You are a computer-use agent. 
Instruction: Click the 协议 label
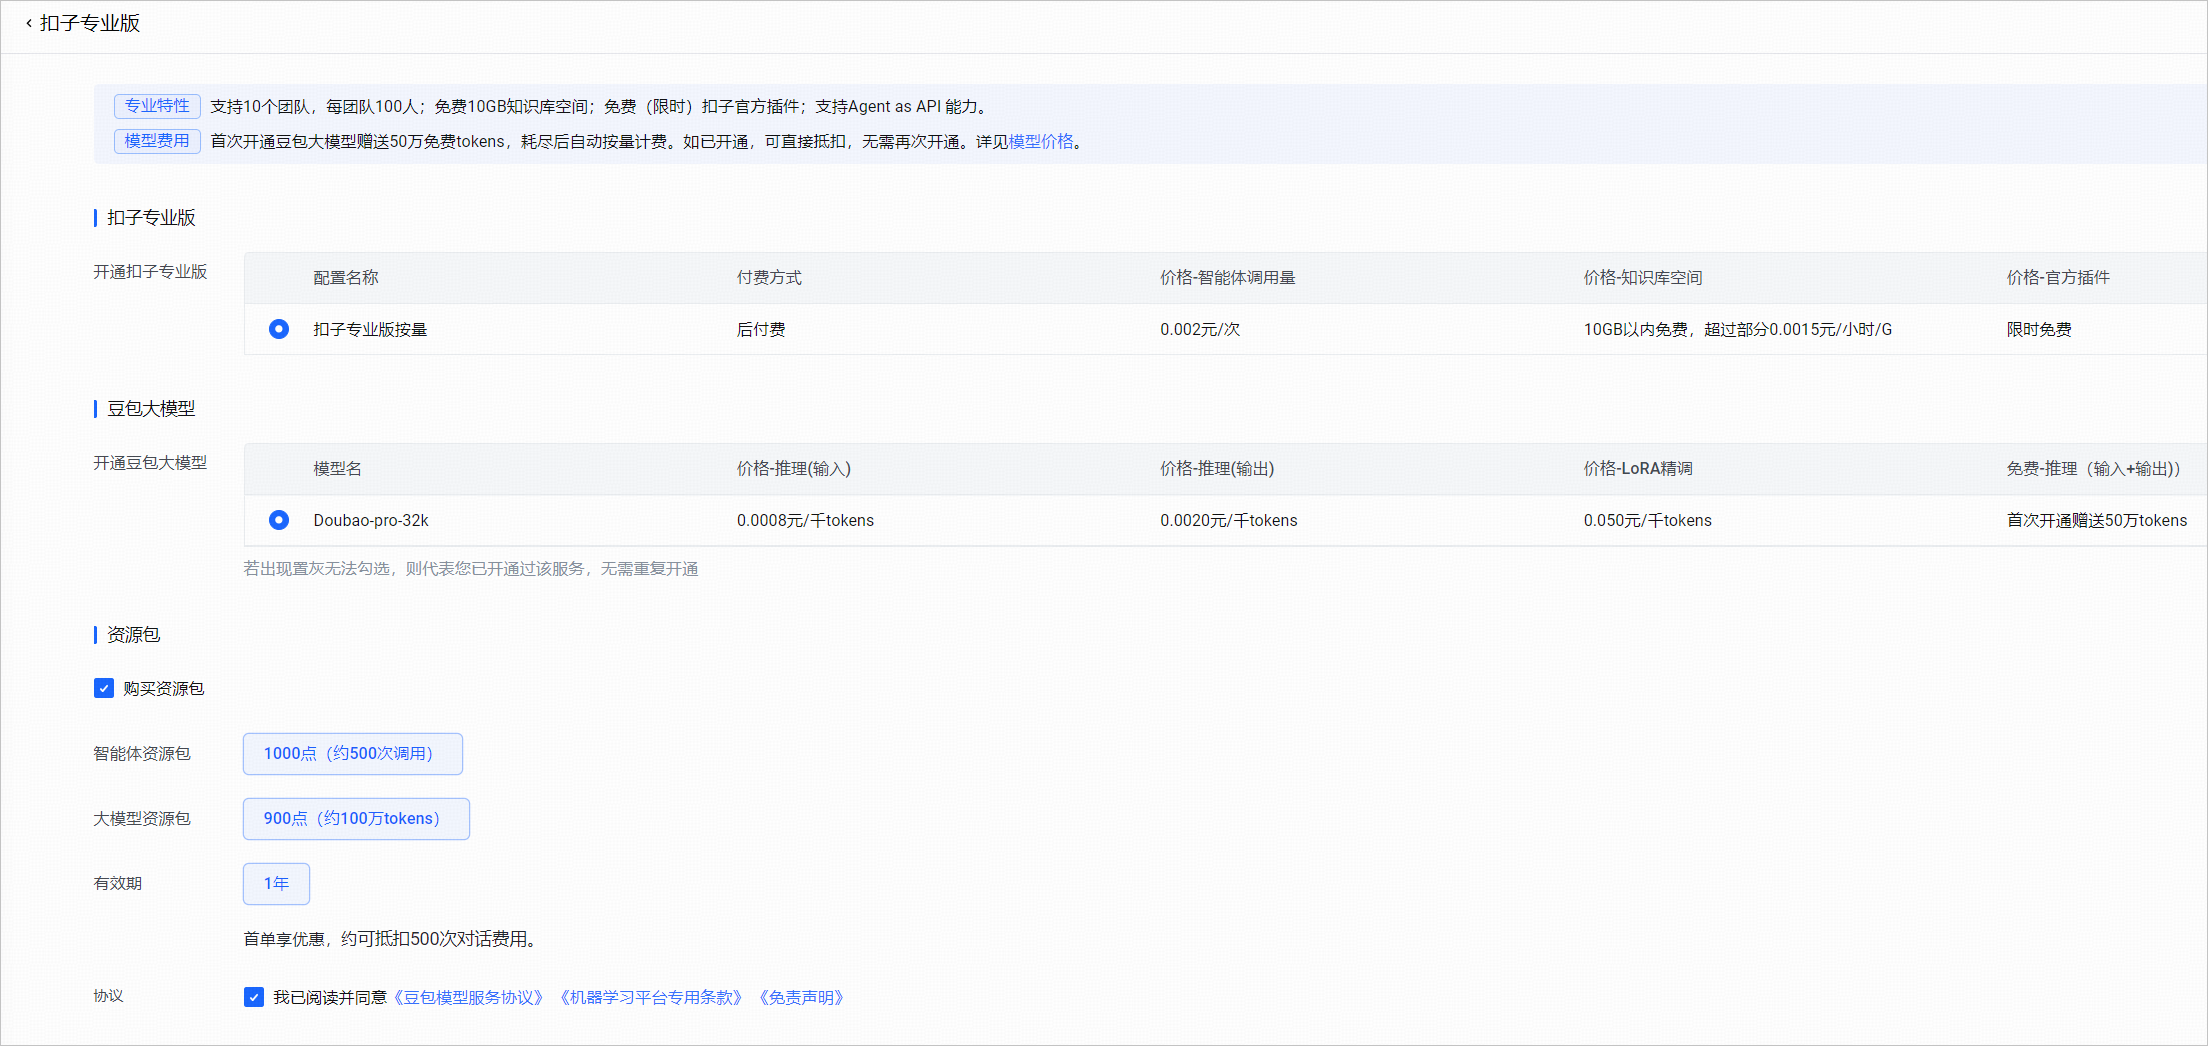click(109, 996)
